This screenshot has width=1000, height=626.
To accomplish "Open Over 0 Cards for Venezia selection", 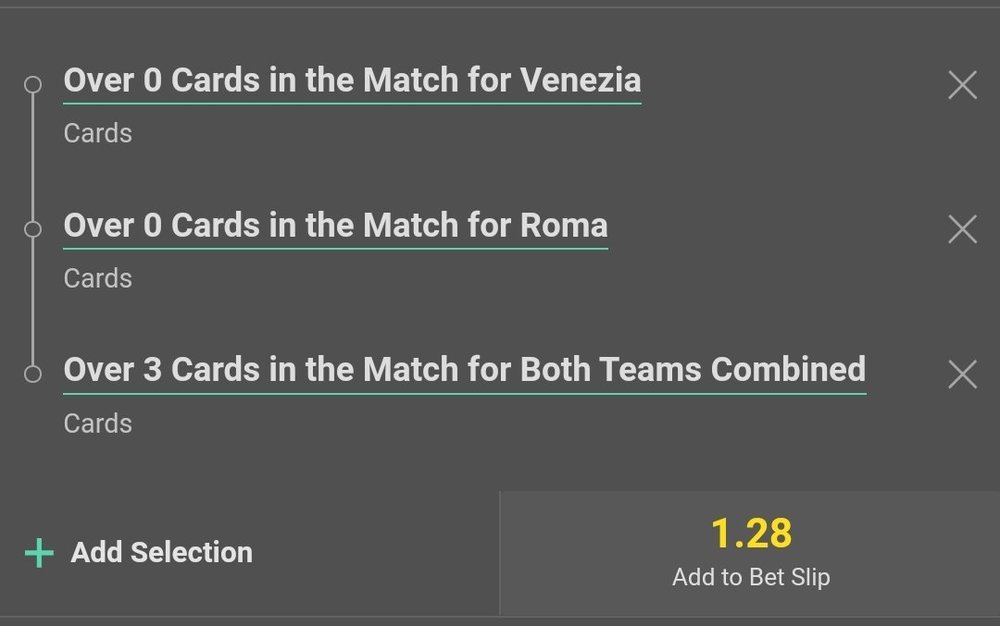I will tap(352, 81).
